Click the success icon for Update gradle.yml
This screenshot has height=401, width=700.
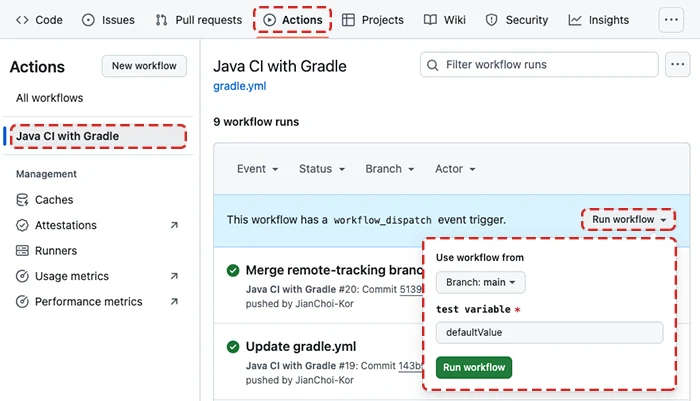point(233,347)
